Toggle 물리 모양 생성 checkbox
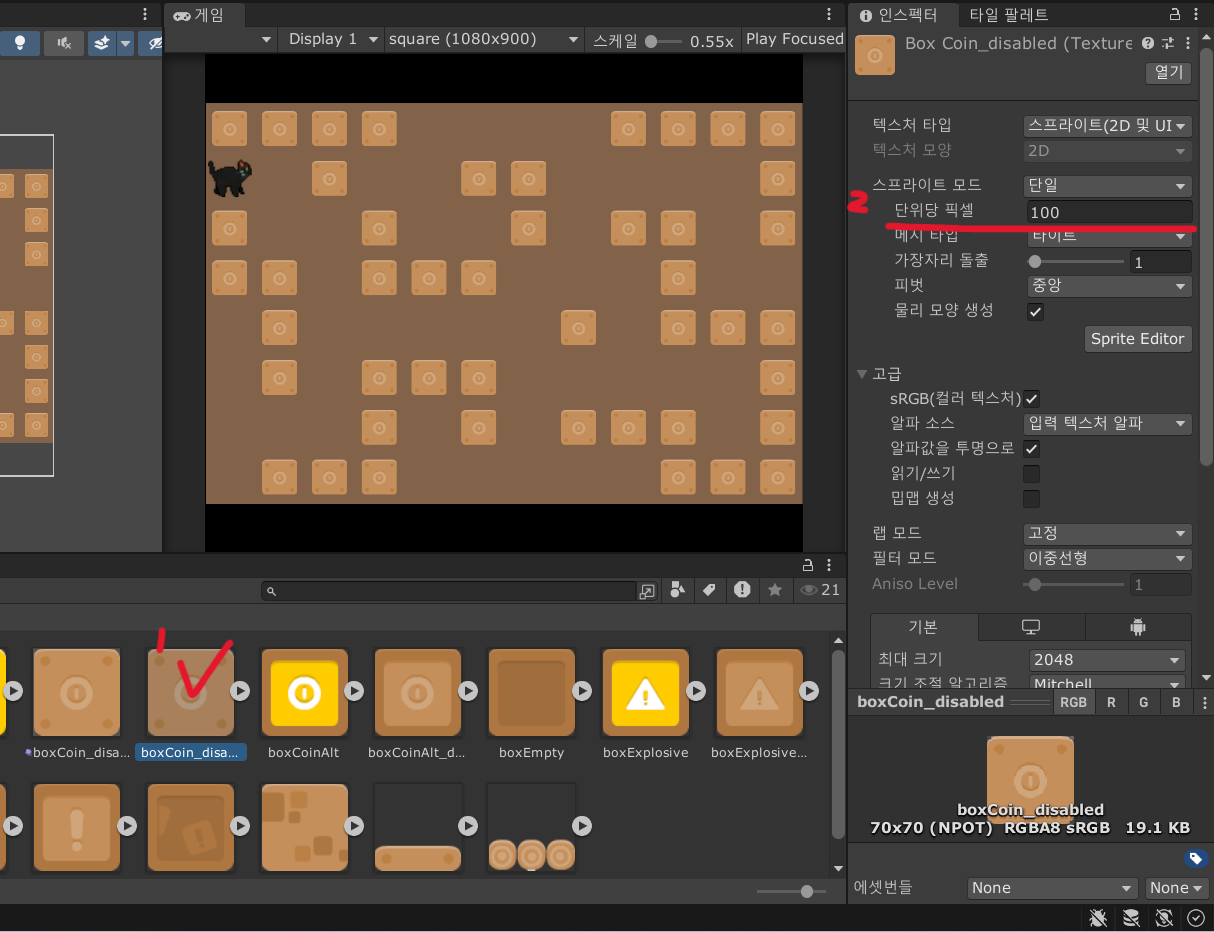1214x932 pixels. [1036, 311]
